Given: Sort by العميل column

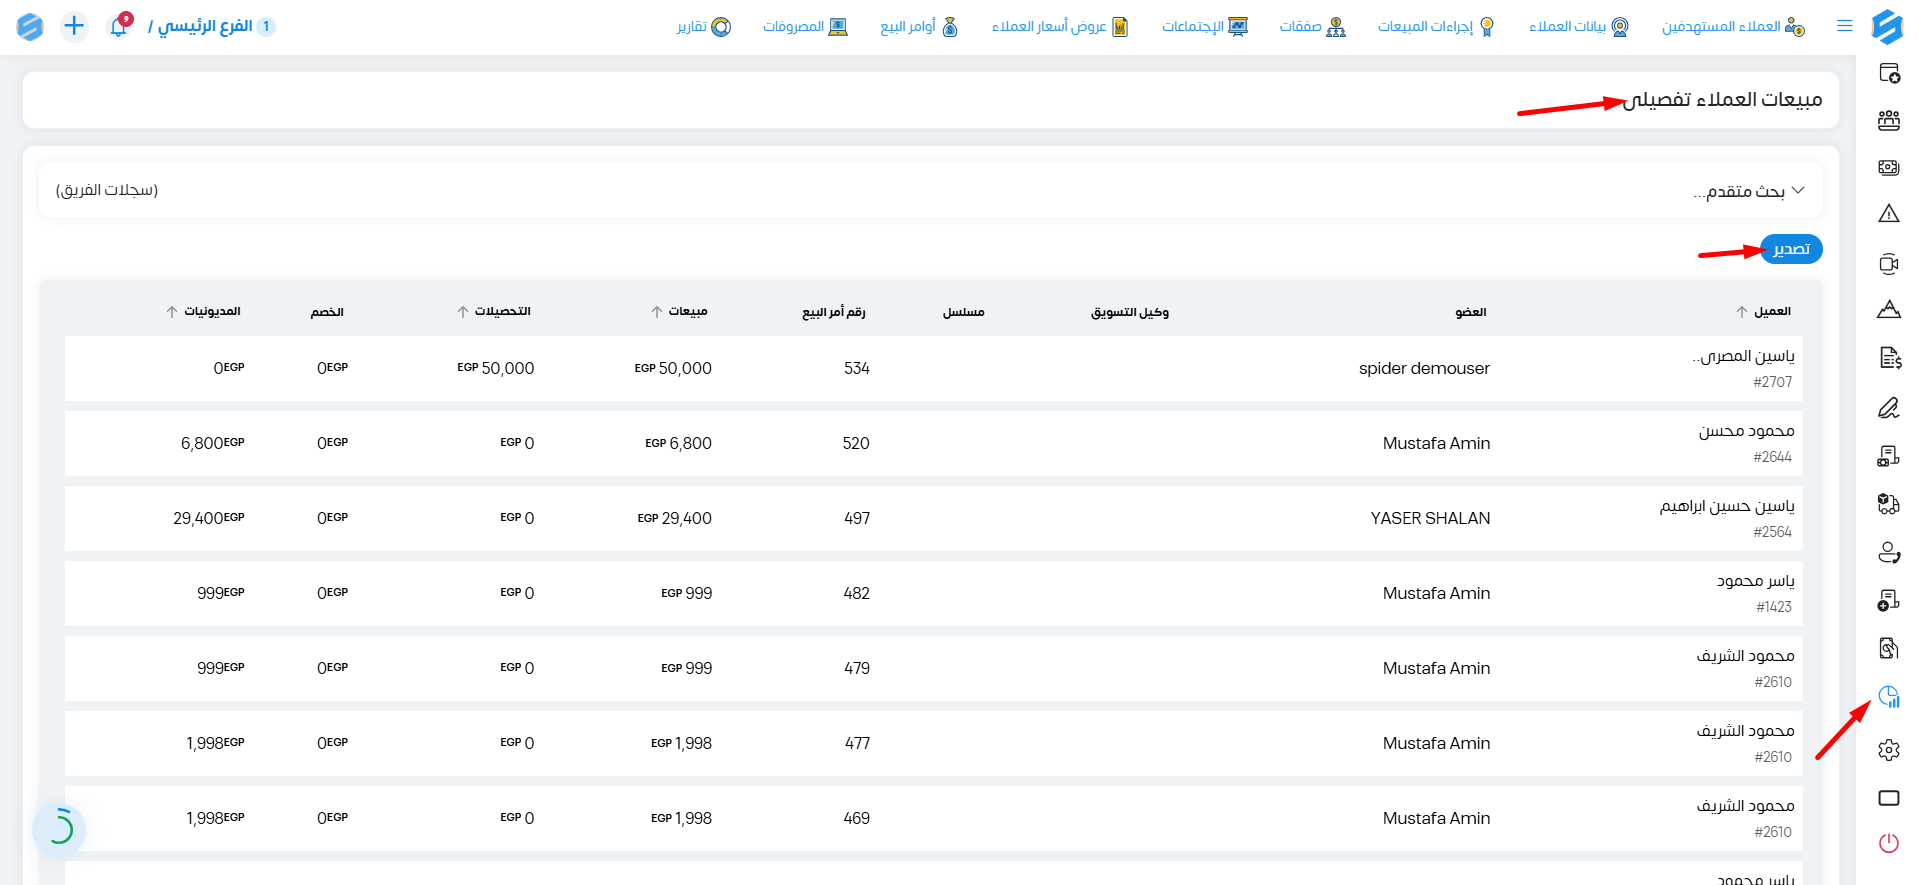Looking at the screenshot, I should pos(1763,312).
